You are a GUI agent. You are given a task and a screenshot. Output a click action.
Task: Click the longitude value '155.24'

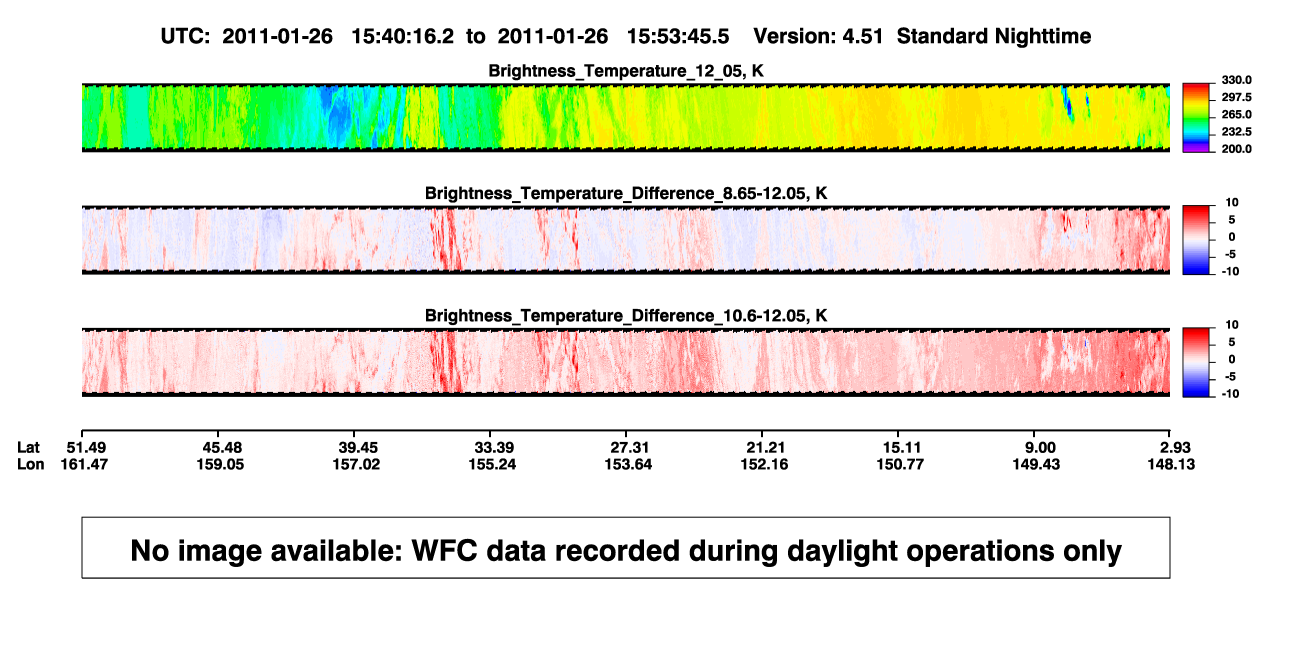(x=494, y=464)
